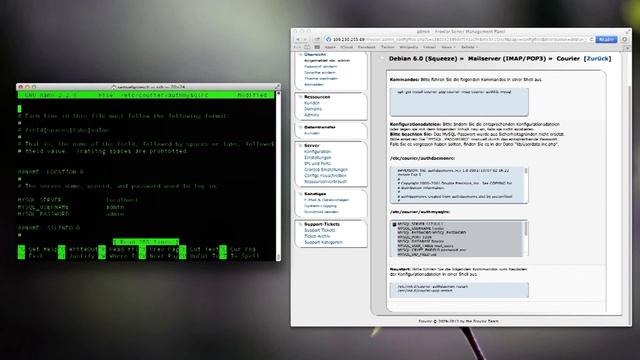
Task: Collapse the Server sidebar section arrow
Action: point(300,145)
